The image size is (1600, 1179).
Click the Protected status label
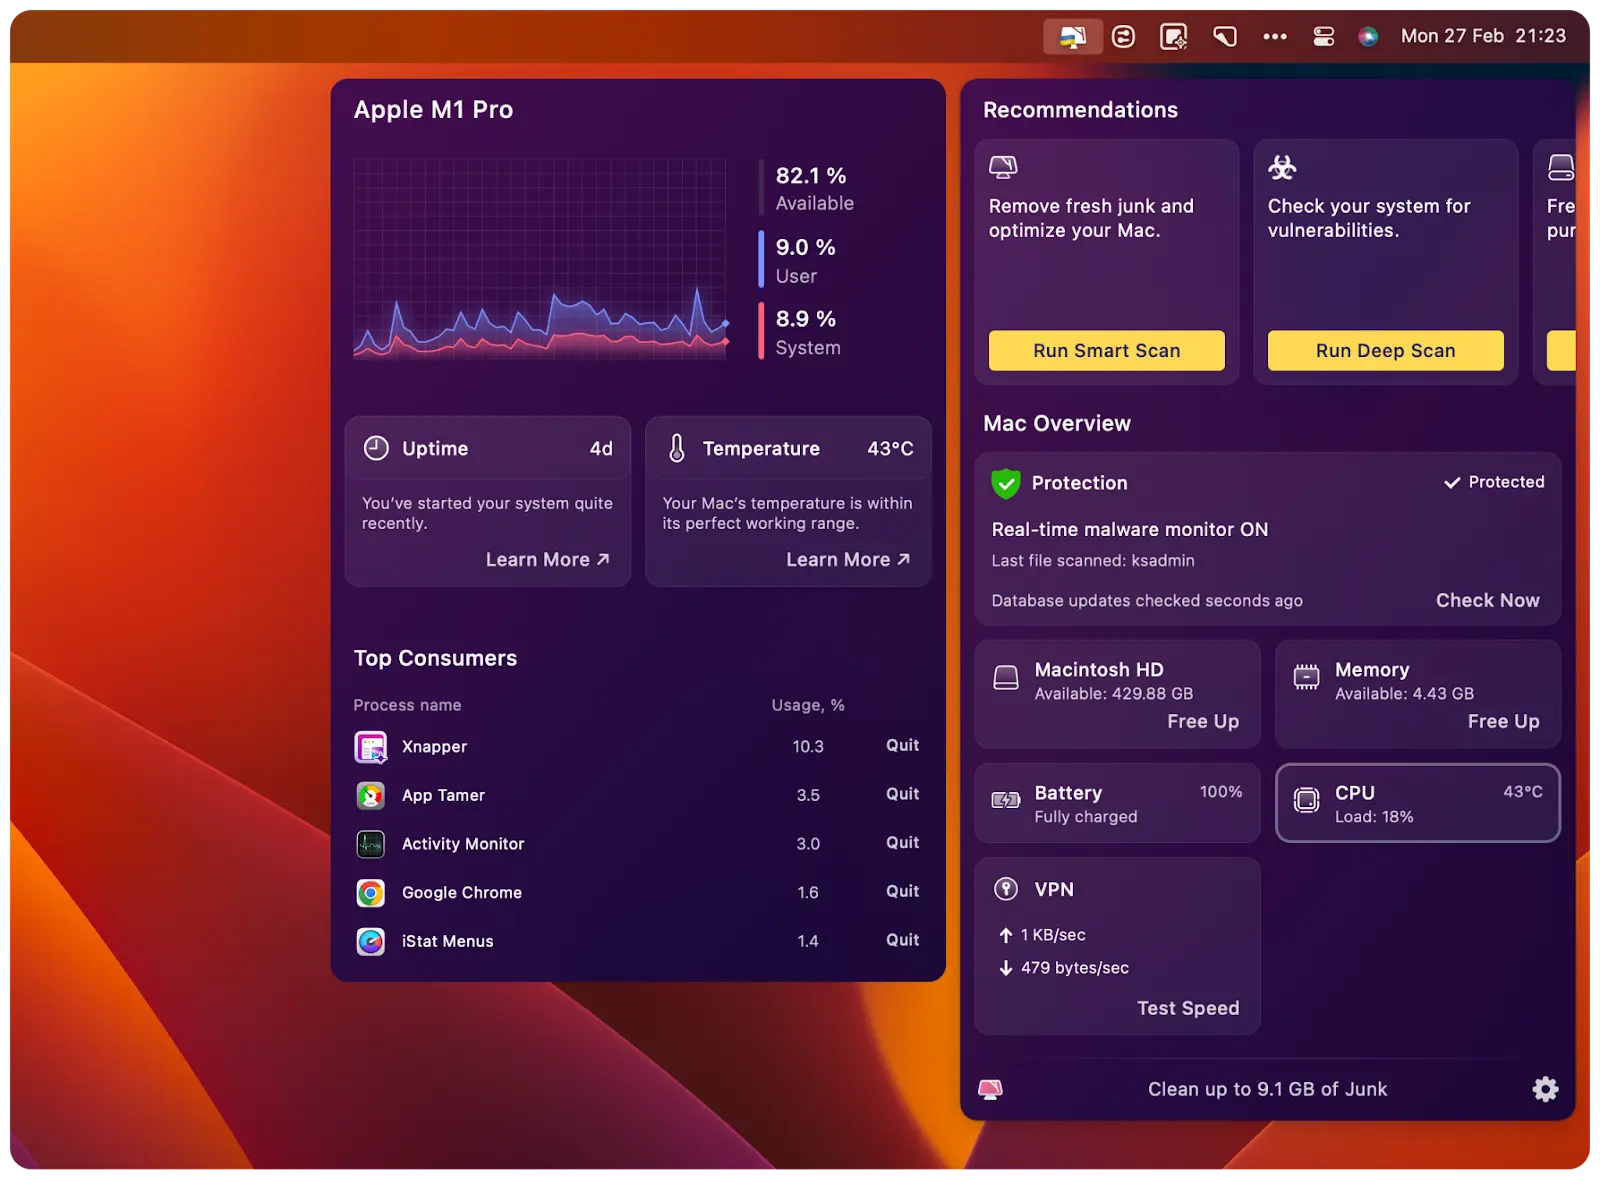point(1494,482)
